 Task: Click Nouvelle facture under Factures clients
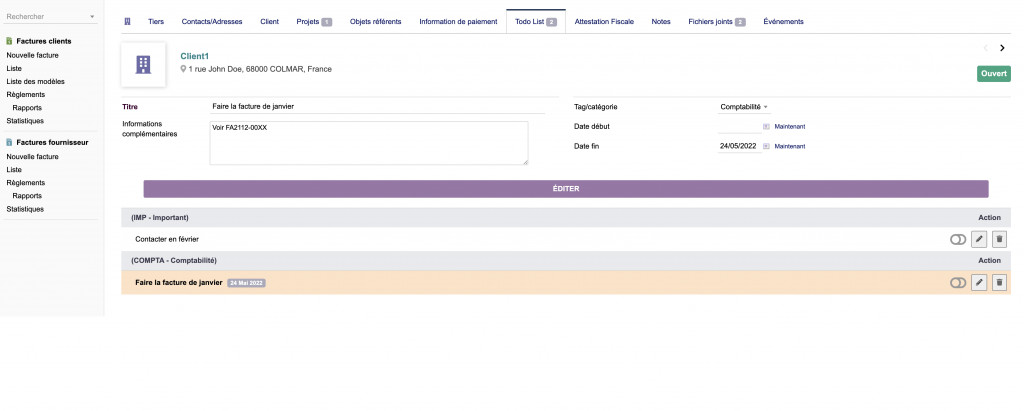coord(33,56)
